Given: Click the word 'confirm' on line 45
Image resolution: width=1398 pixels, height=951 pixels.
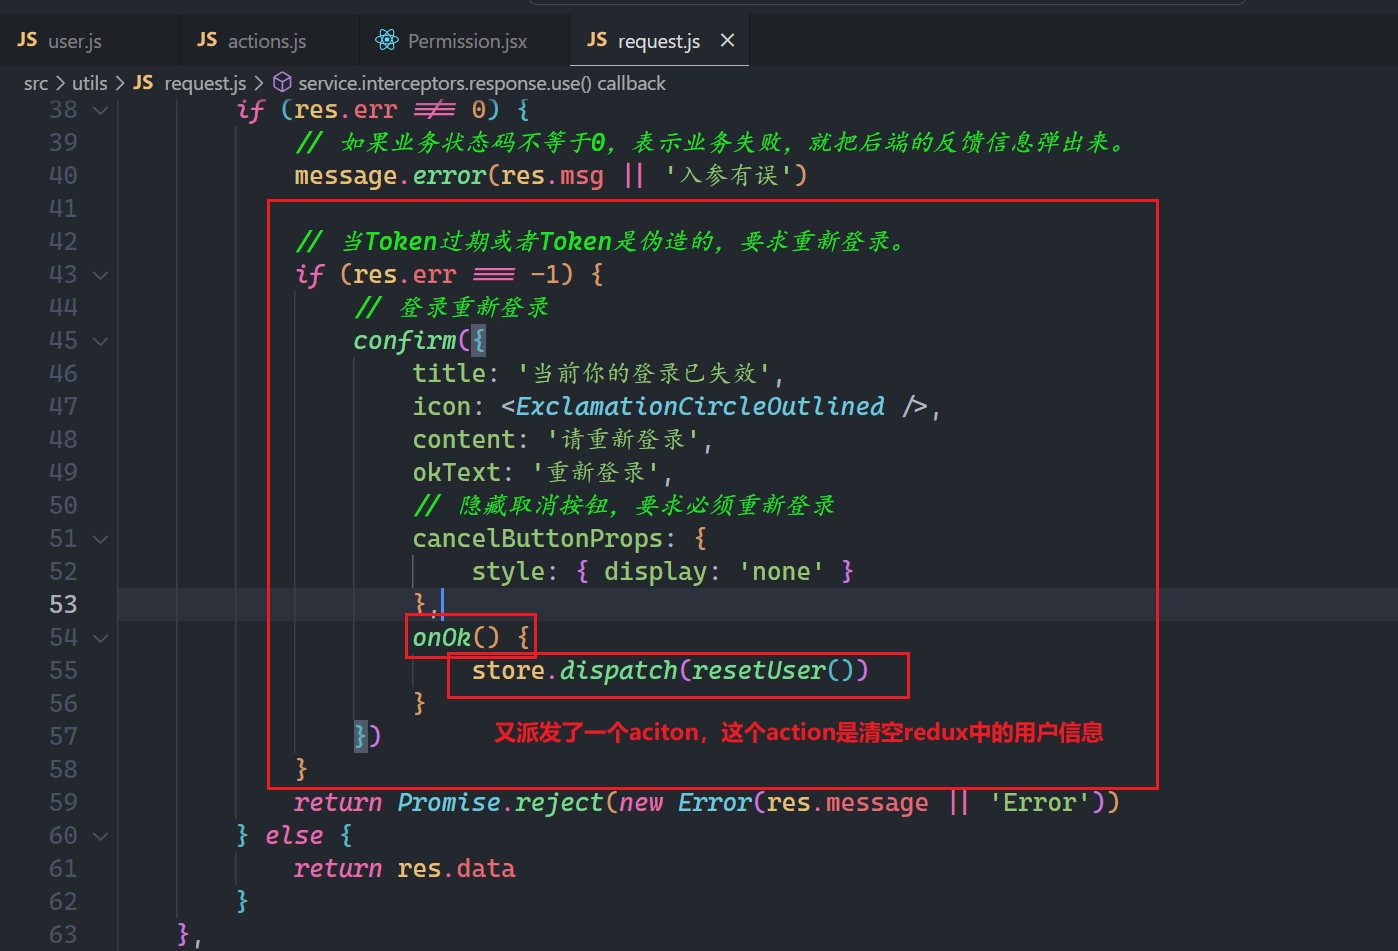Looking at the screenshot, I should point(405,341).
